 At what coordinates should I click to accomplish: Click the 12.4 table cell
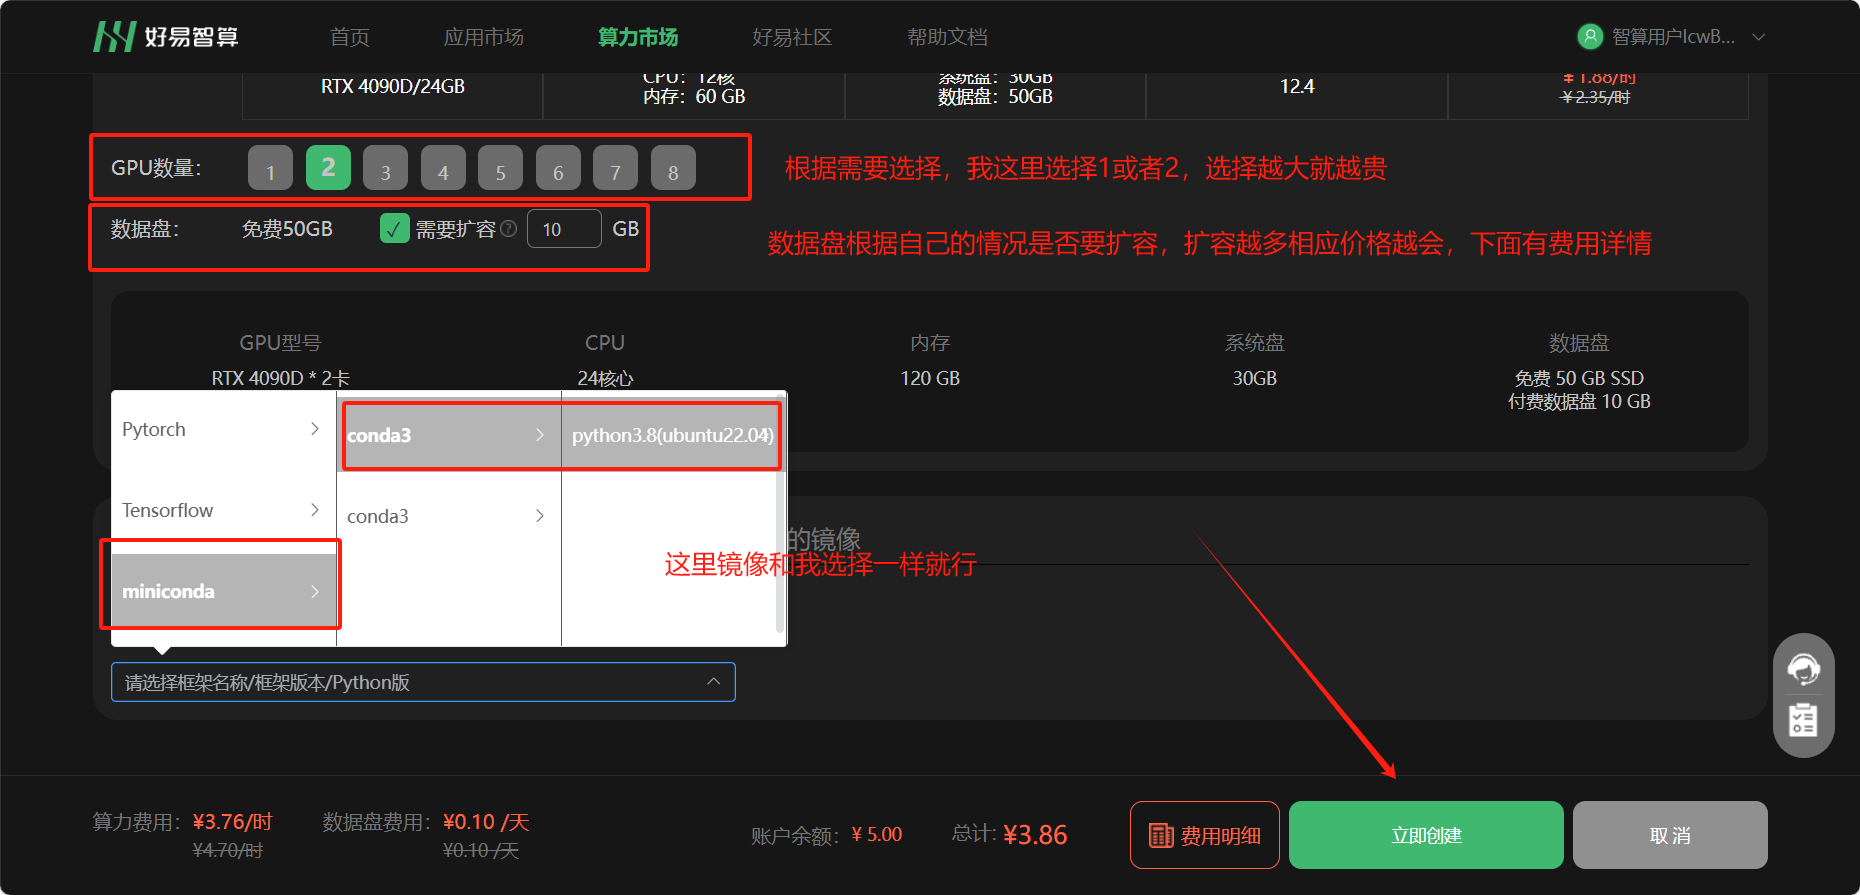(x=1297, y=87)
